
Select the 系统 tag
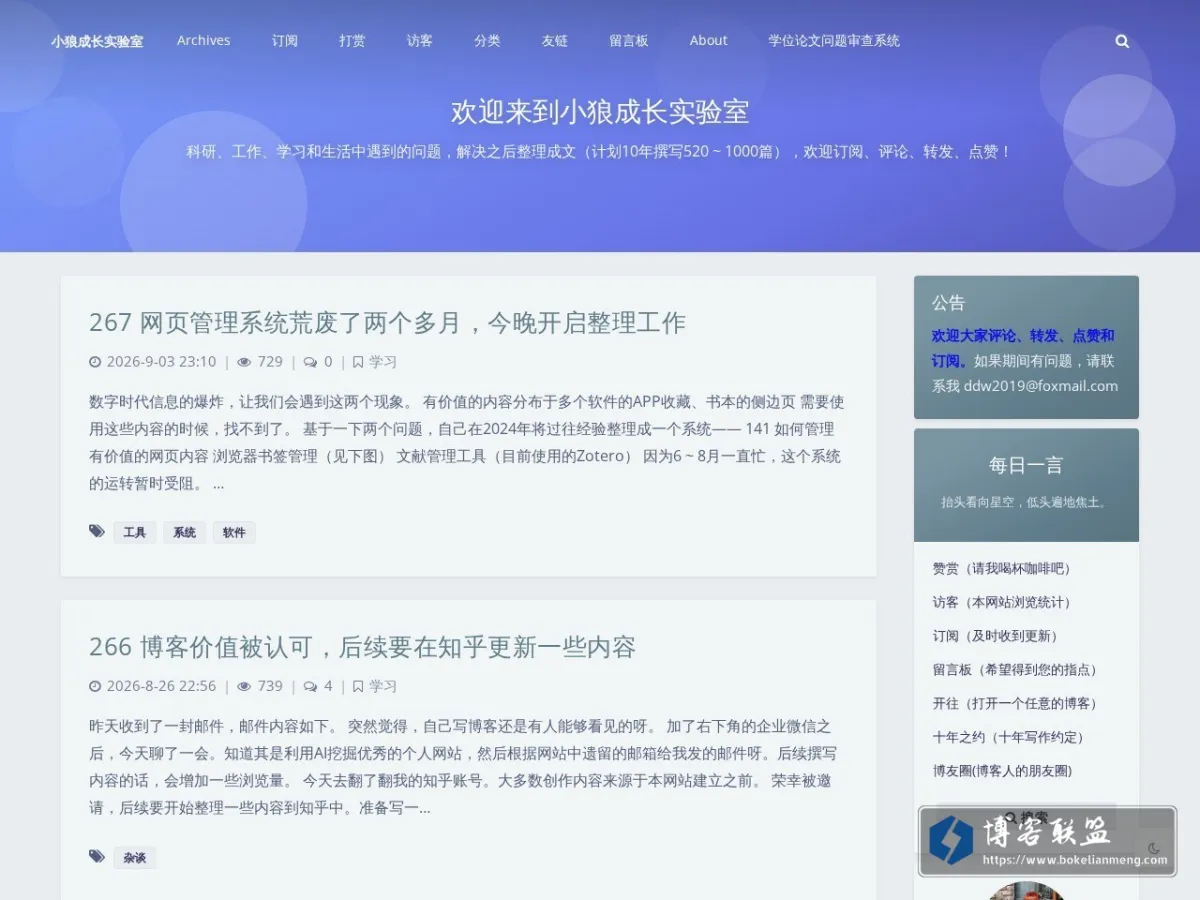click(184, 532)
